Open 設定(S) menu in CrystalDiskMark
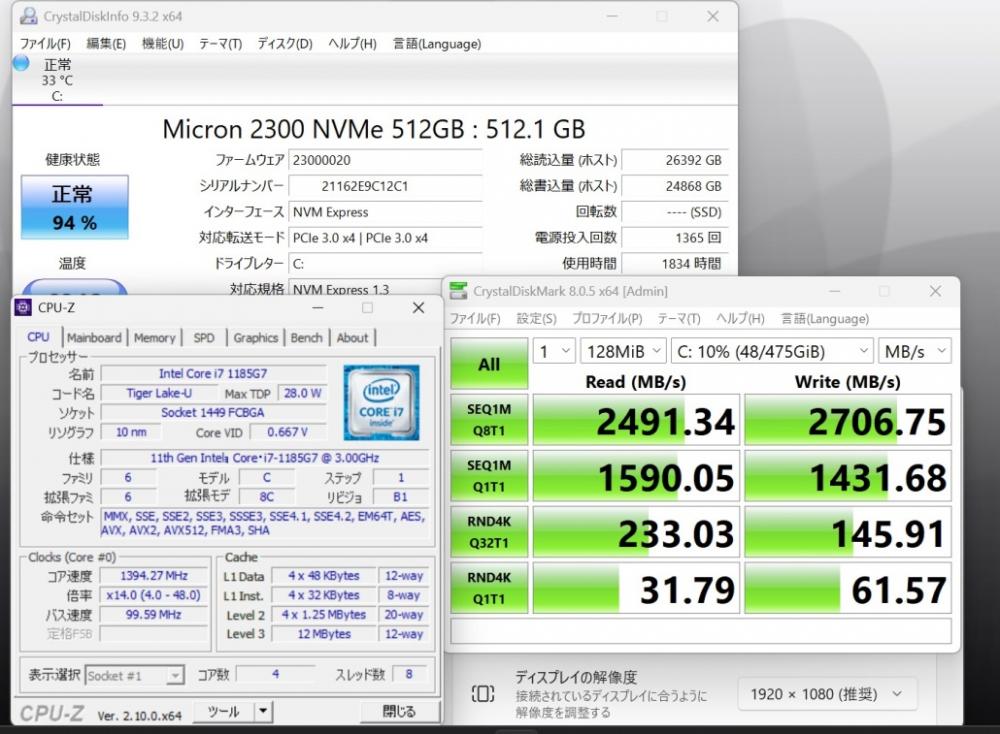 pos(536,318)
